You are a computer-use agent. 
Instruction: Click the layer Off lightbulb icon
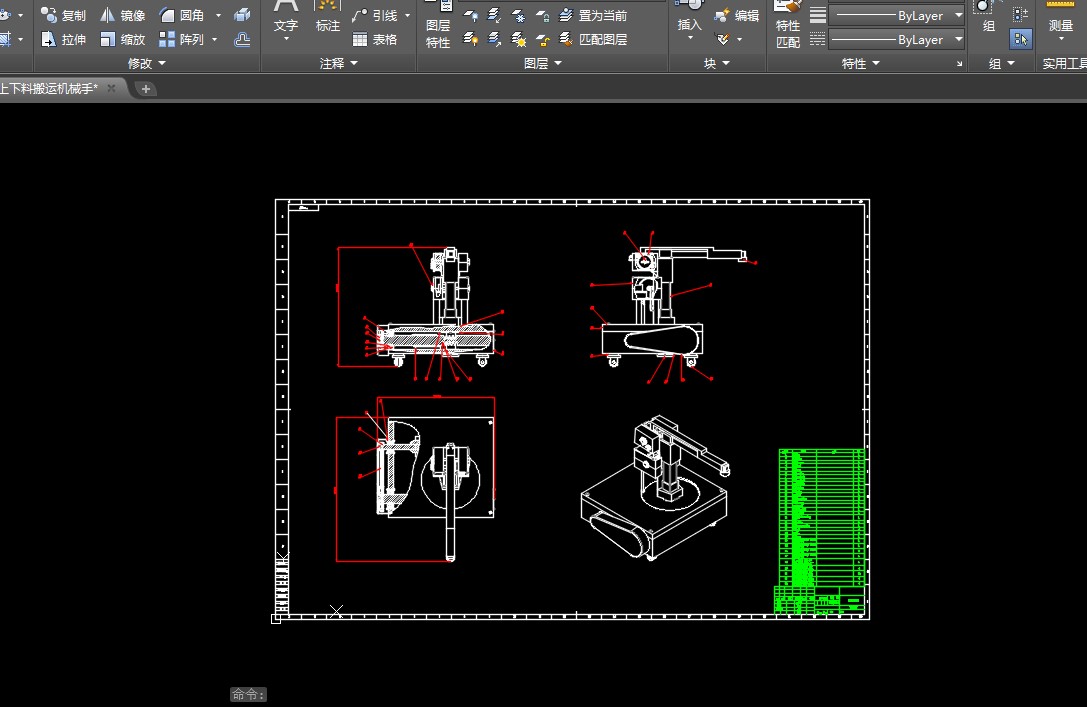coord(470,15)
